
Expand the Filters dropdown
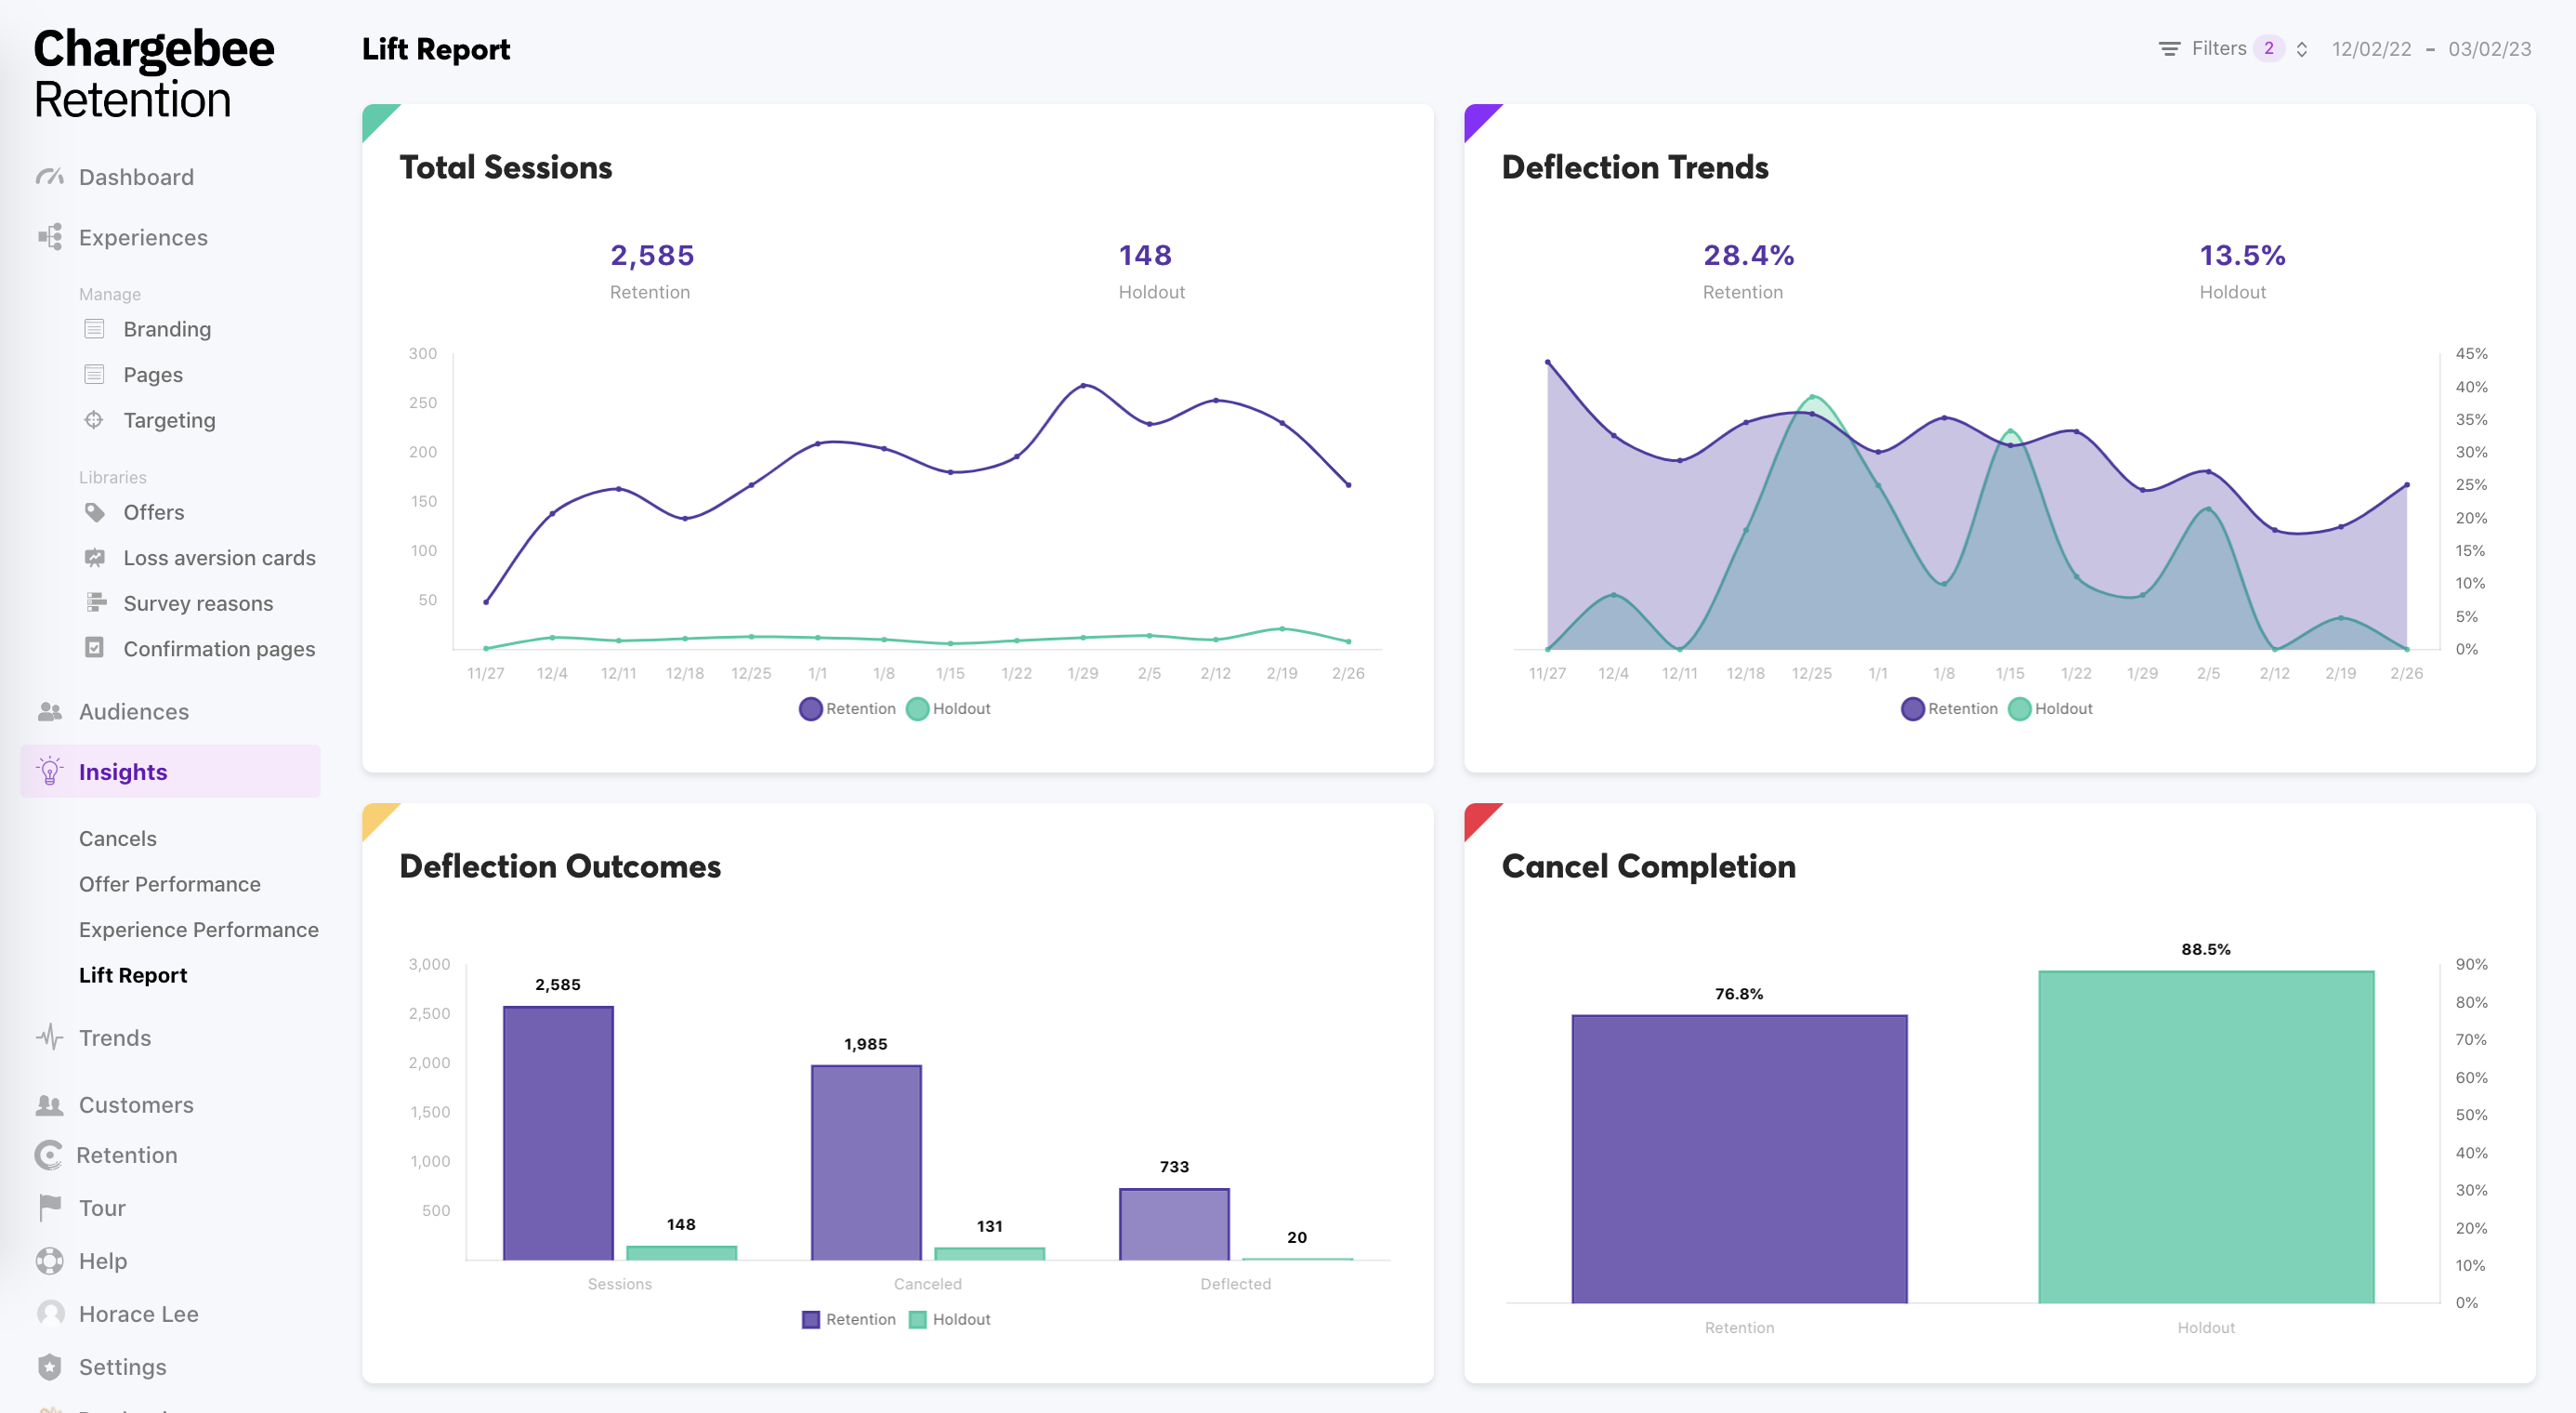click(x=2232, y=48)
